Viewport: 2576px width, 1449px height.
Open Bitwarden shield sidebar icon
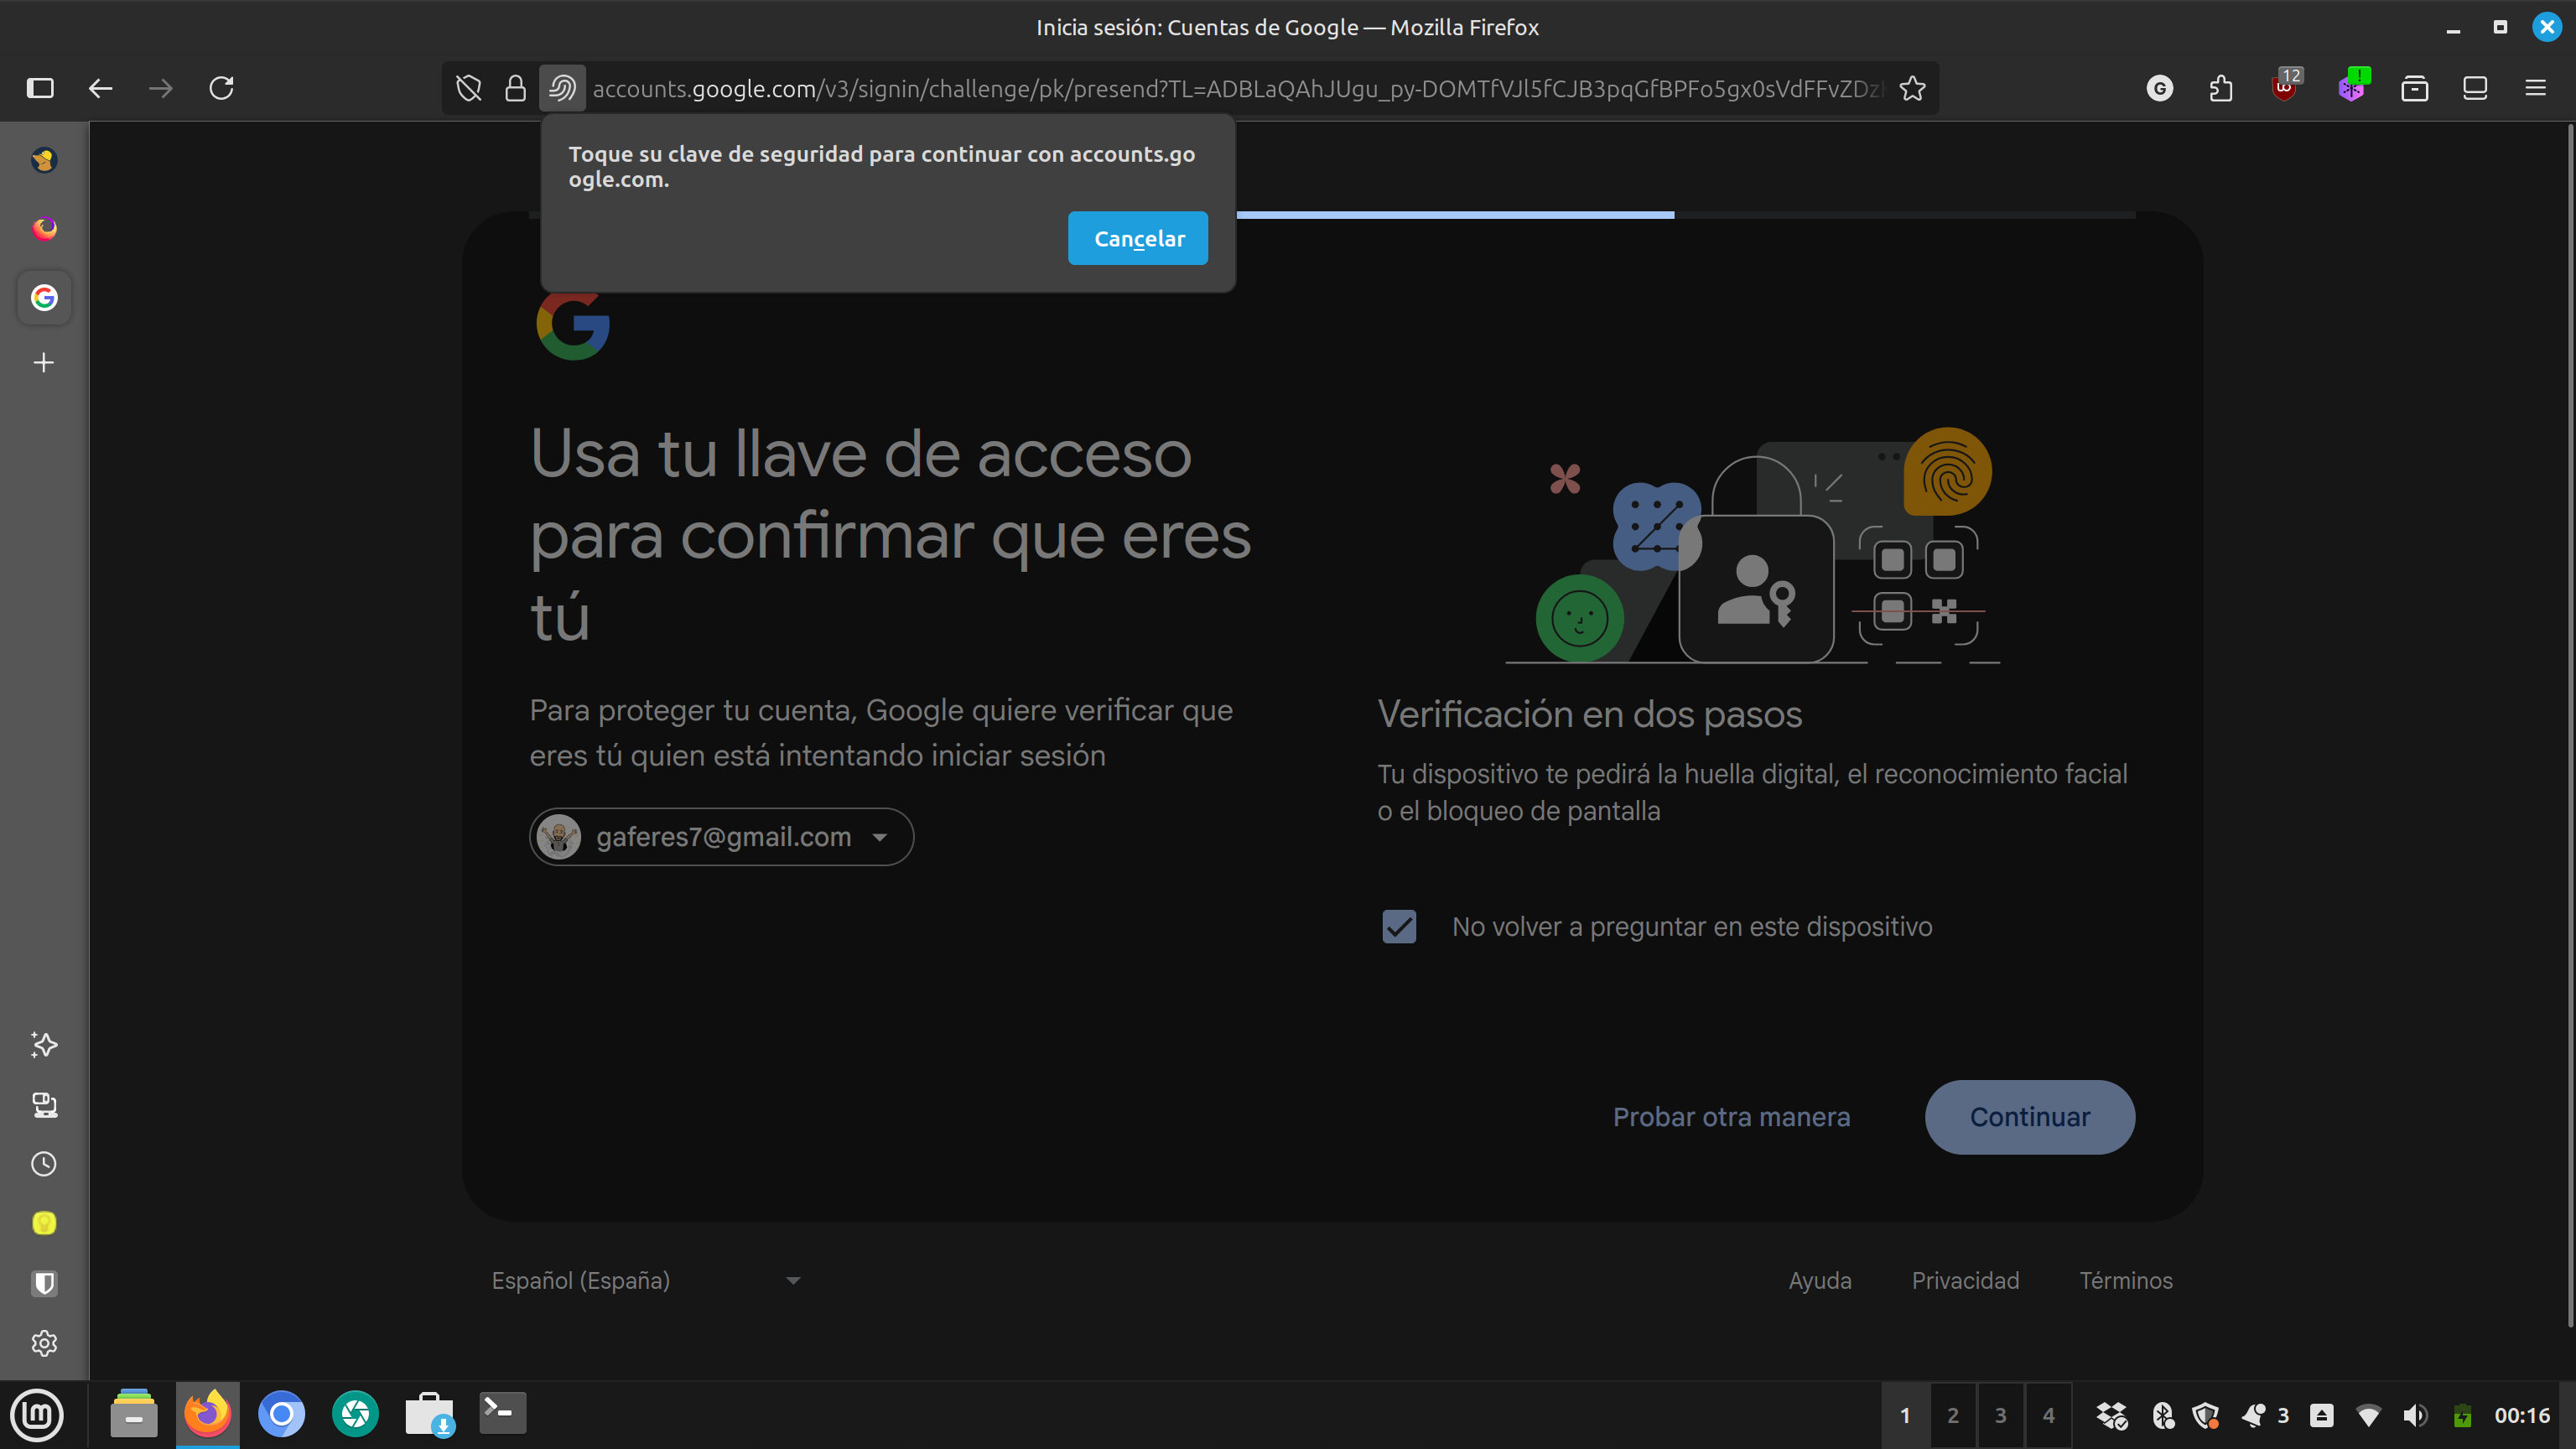(x=44, y=1283)
